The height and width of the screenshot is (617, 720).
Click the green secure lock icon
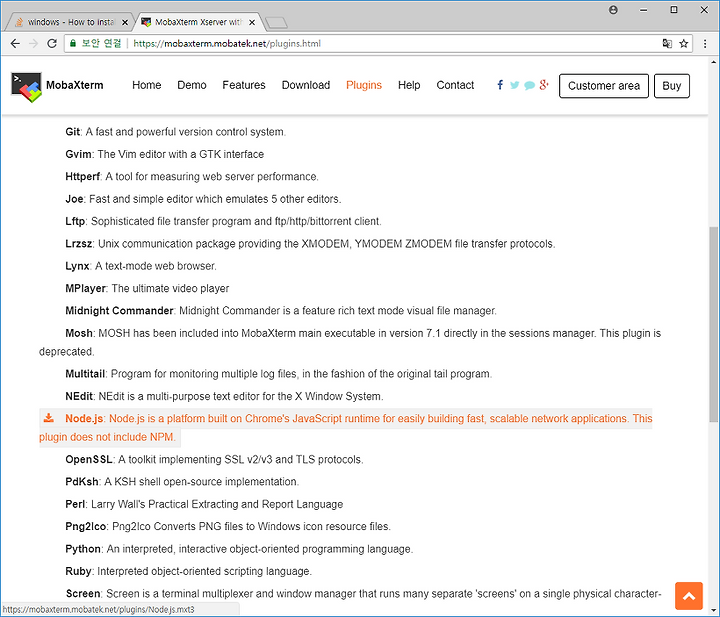coord(73,43)
